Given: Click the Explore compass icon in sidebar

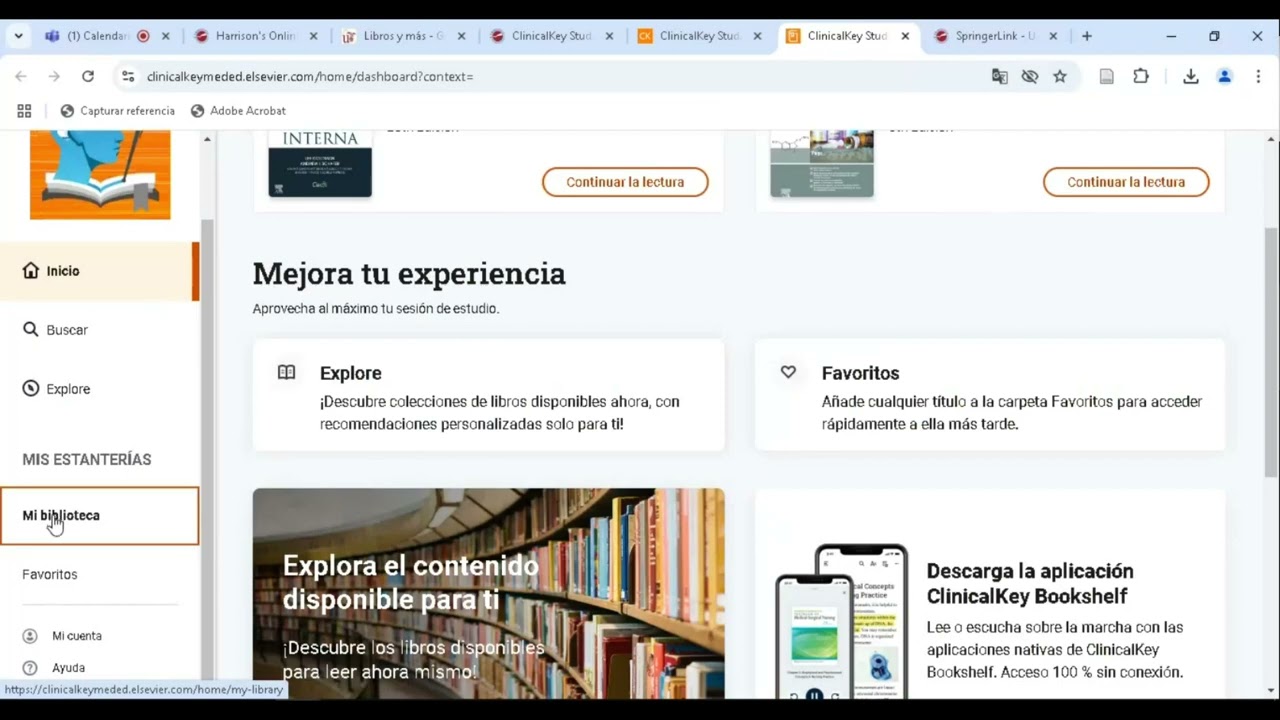Looking at the screenshot, I should [31, 389].
